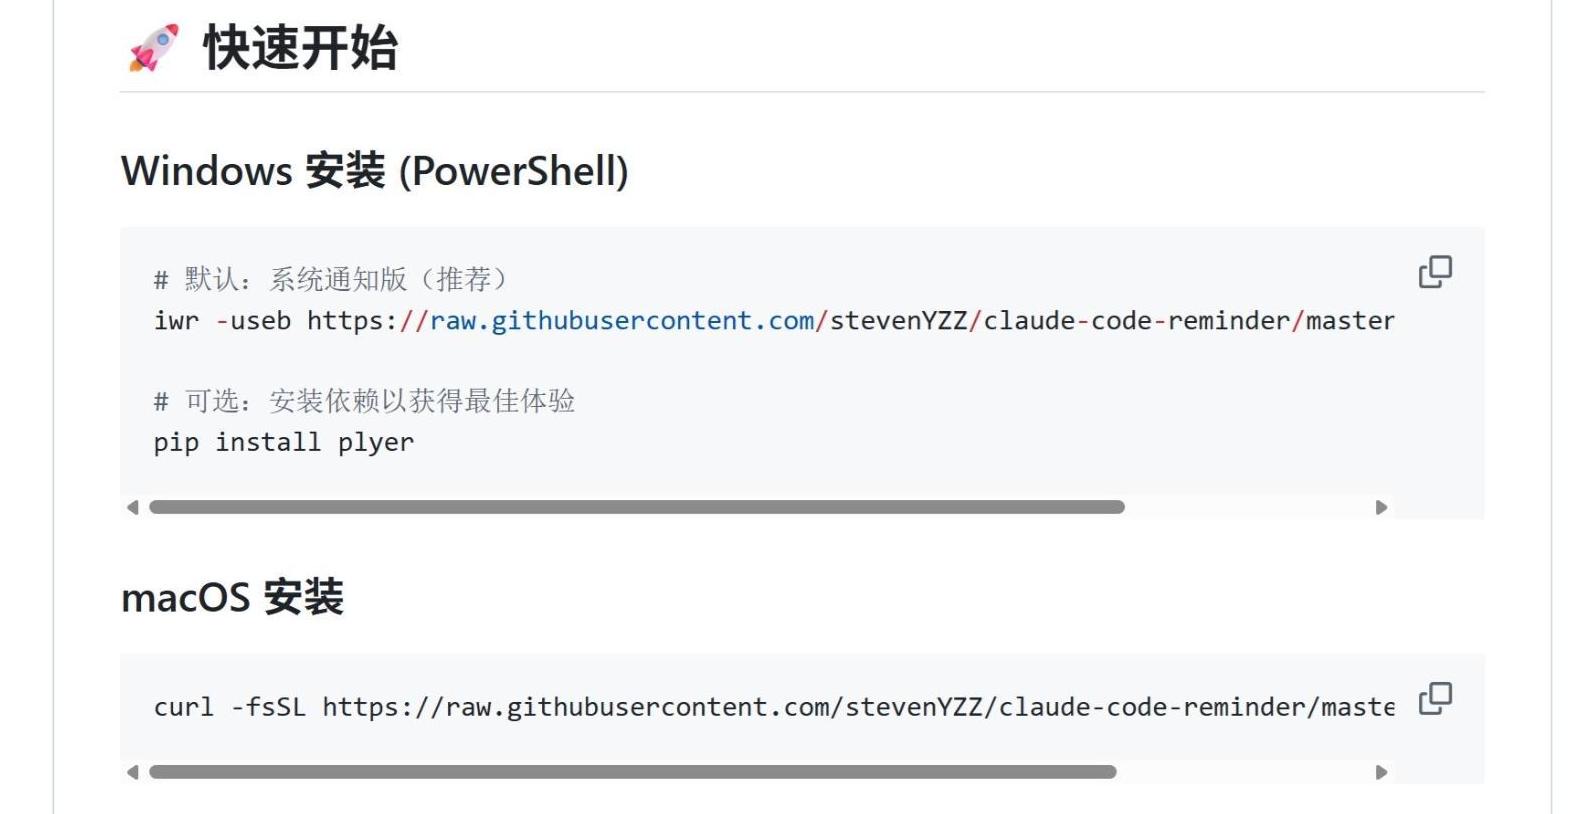Click the Windows 安装 (PowerShell) heading
Image resolution: width=1569 pixels, height=814 pixels.
pyautogui.click(x=375, y=171)
